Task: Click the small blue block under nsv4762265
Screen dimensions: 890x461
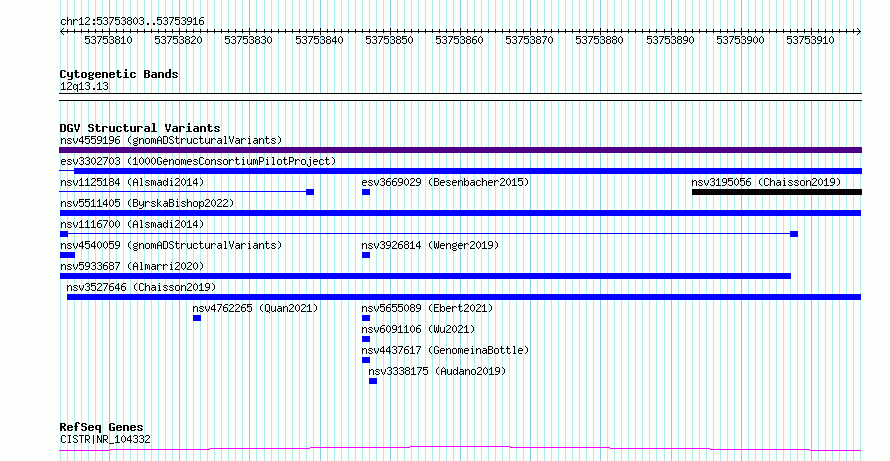Action: (197, 318)
